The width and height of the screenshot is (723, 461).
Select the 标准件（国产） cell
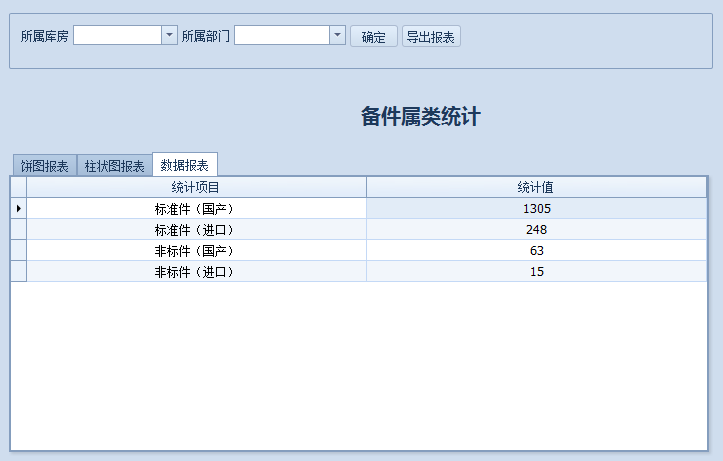[196, 208]
